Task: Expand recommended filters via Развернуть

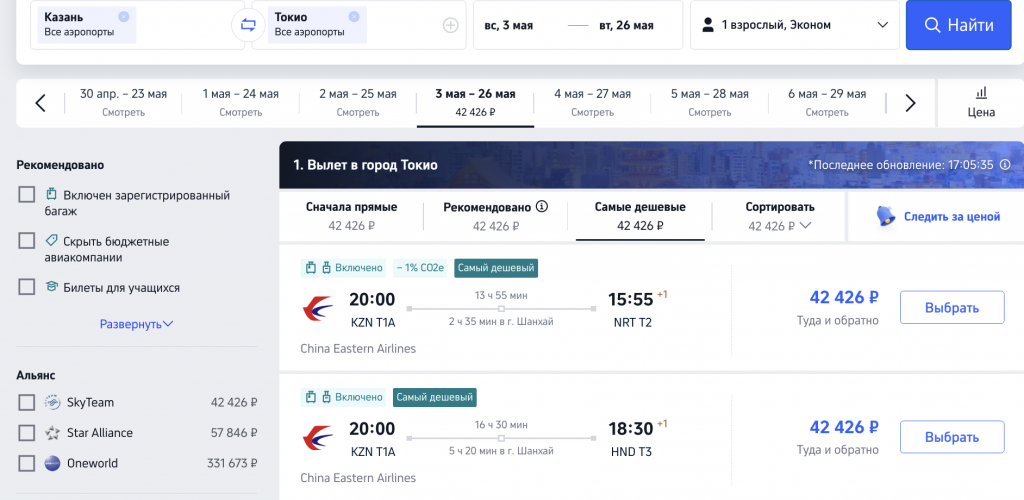Action: [136, 324]
